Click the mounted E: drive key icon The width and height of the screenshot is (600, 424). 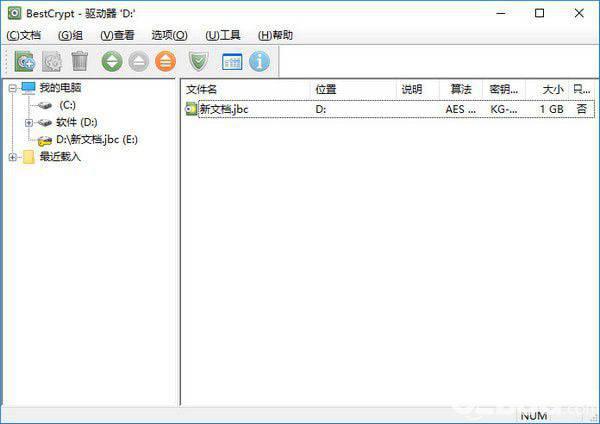(45, 140)
